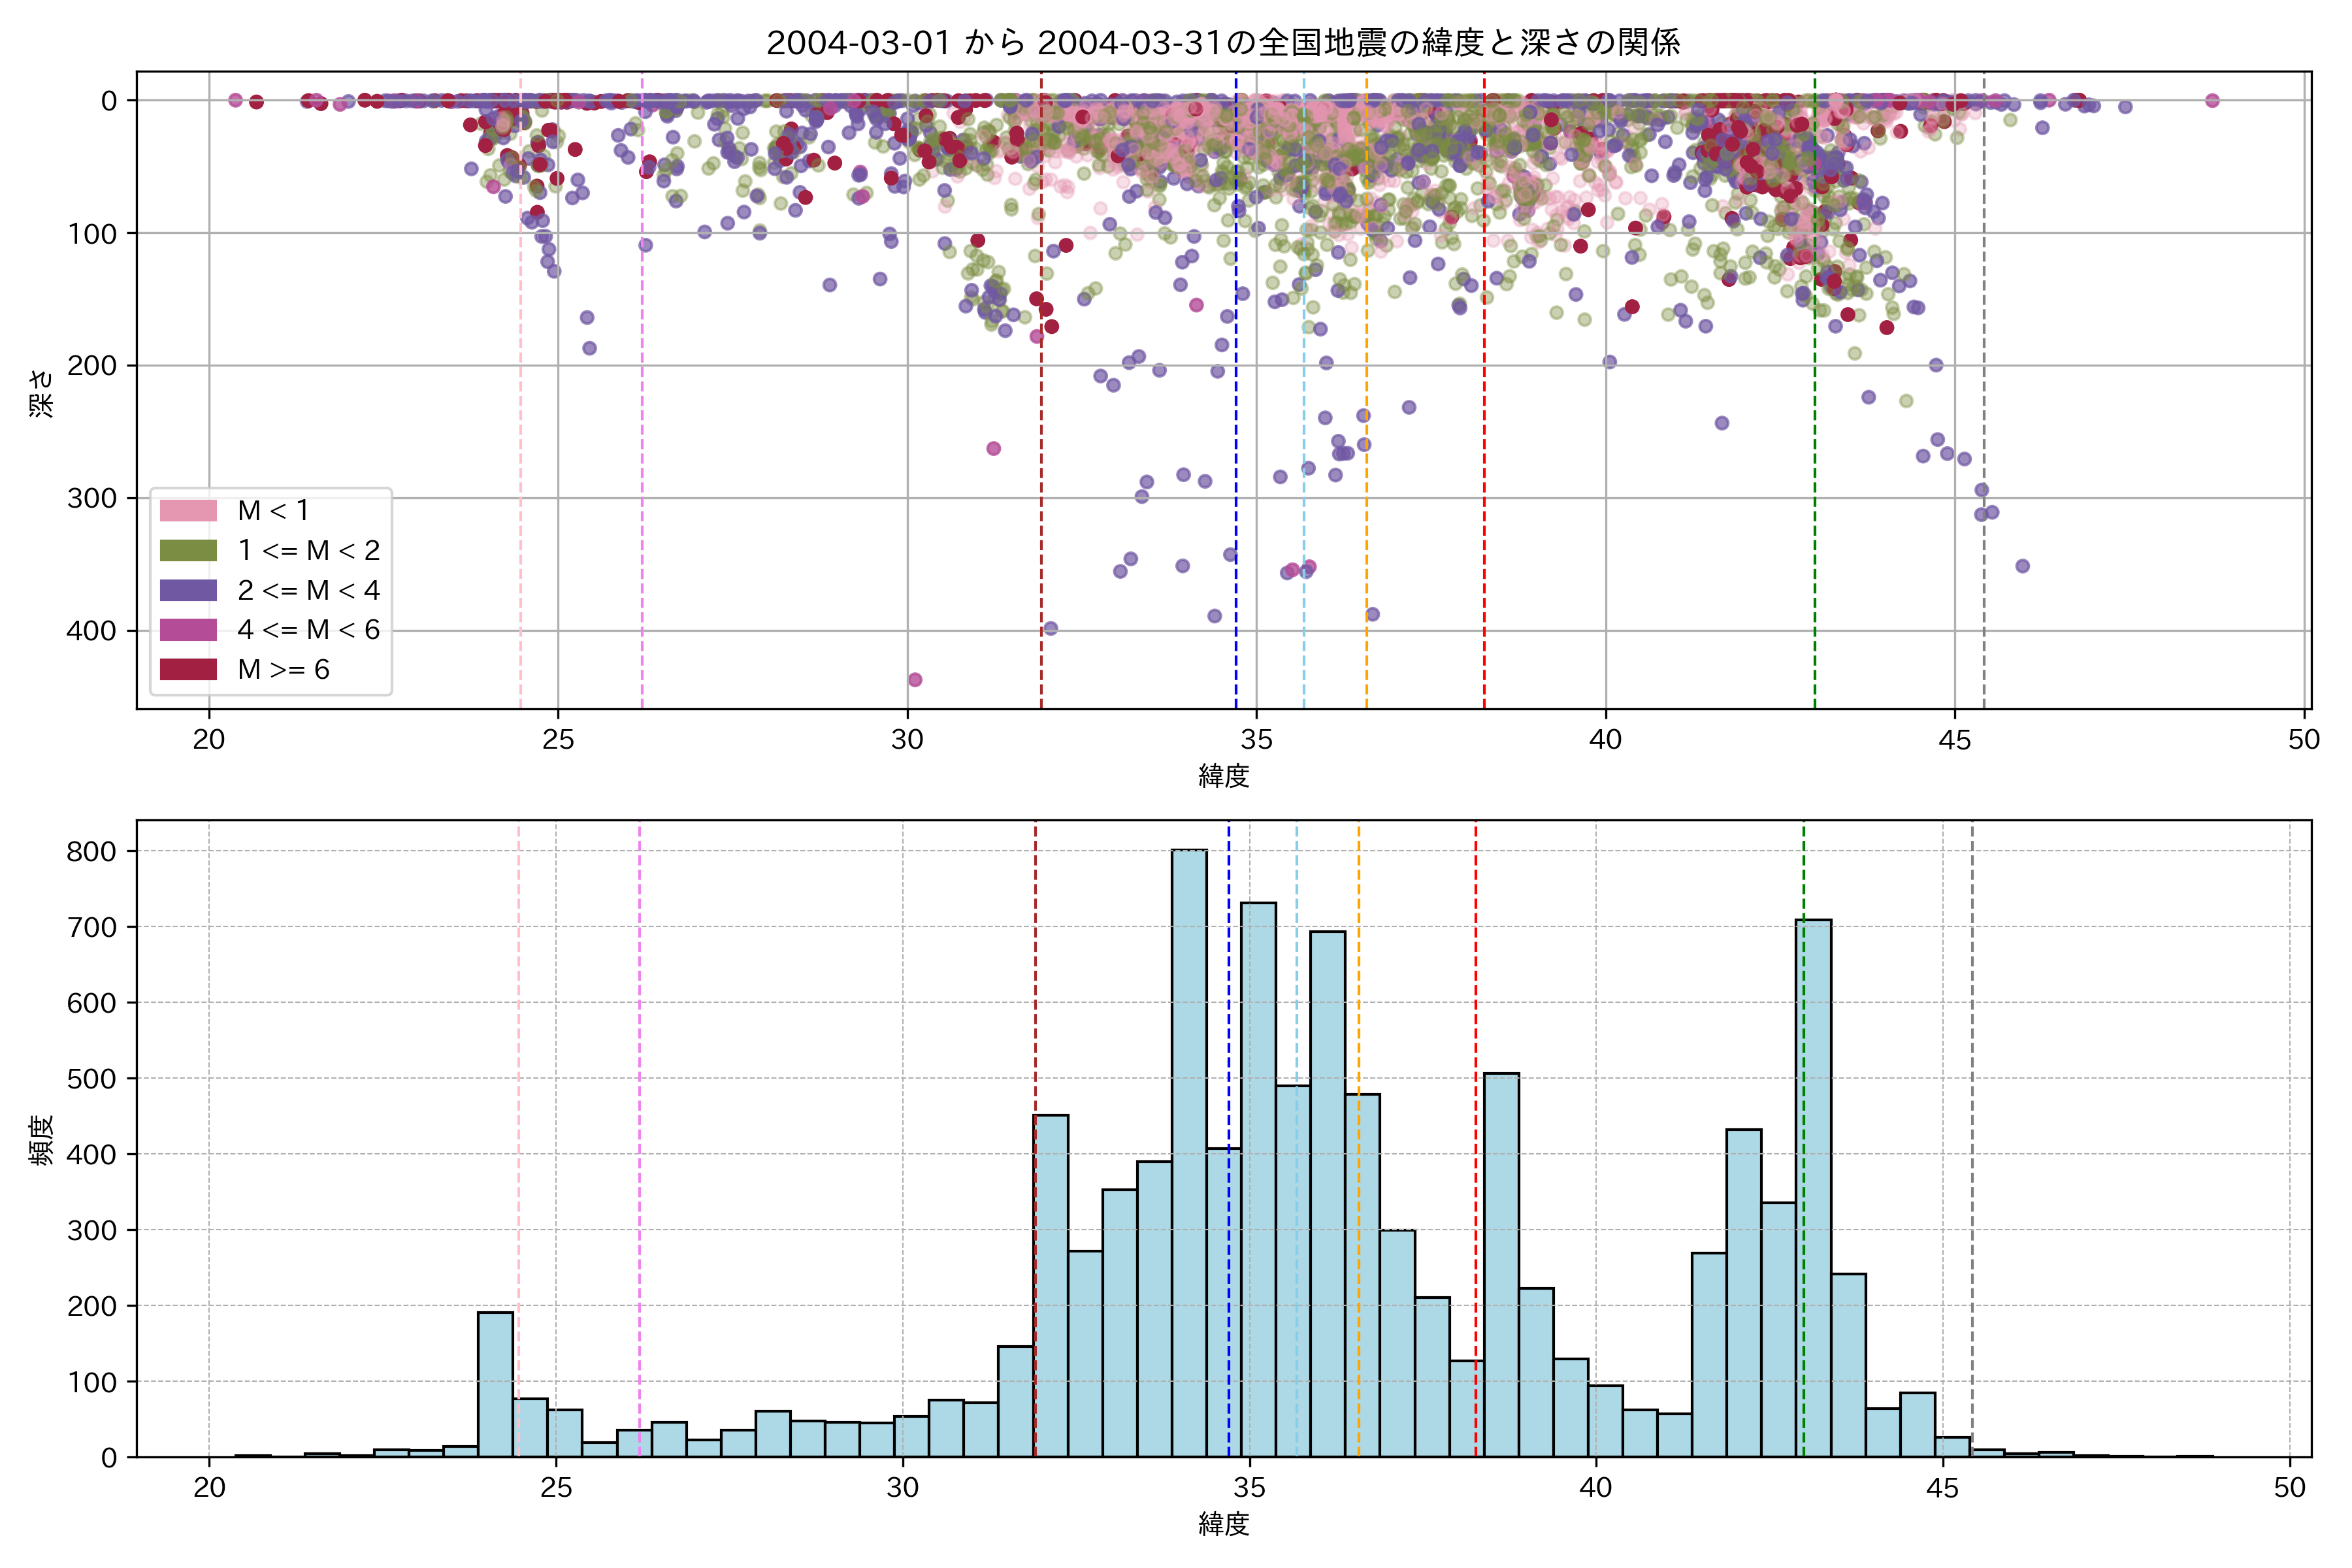Image resolution: width=2352 pixels, height=1568 pixels.
Task: Click the deepest scatter point near depth 440
Action: tap(914, 680)
